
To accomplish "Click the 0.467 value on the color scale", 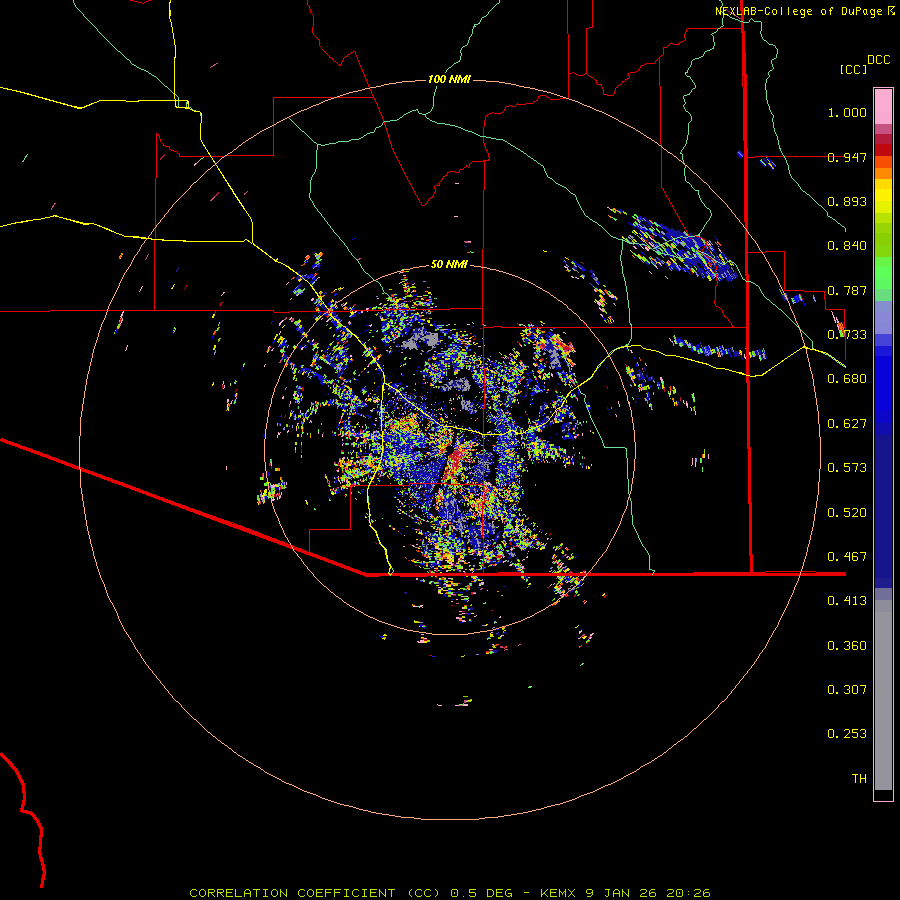I will pyautogui.click(x=847, y=557).
